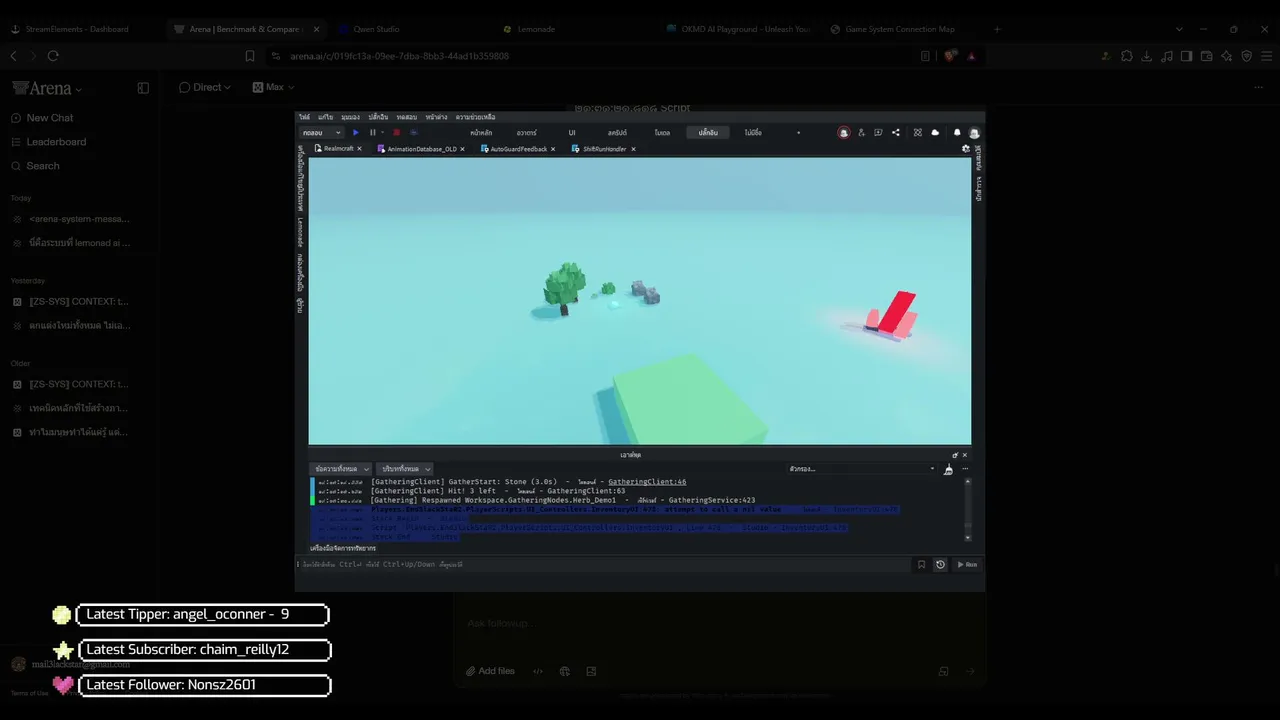Reload the browser page
Screen dimensions: 1280x720
coord(53,56)
